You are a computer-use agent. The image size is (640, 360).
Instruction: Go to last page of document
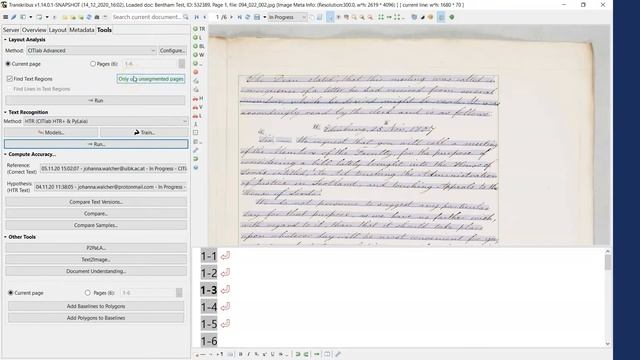pos(240,17)
